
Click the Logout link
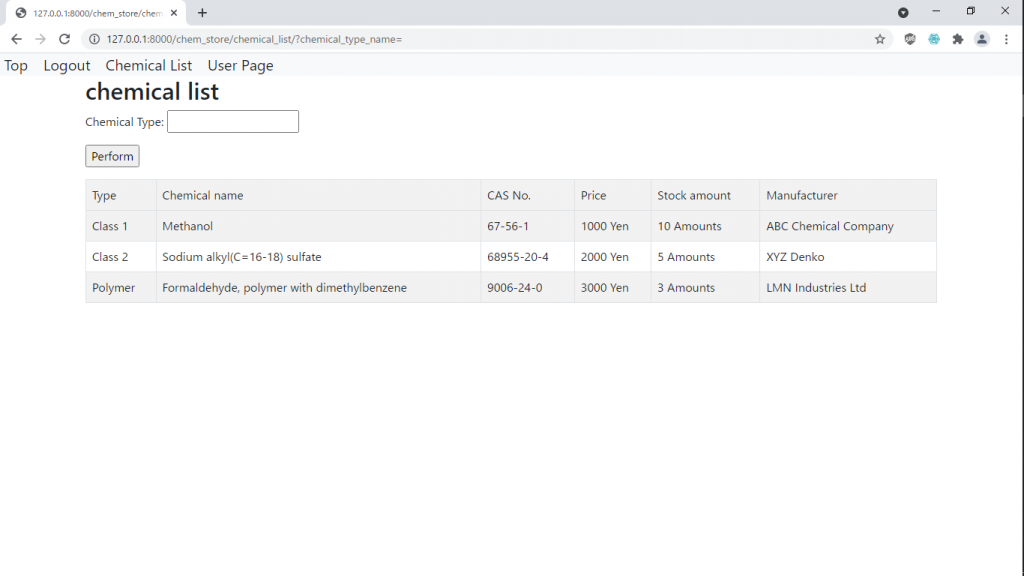click(x=67, y=66)
